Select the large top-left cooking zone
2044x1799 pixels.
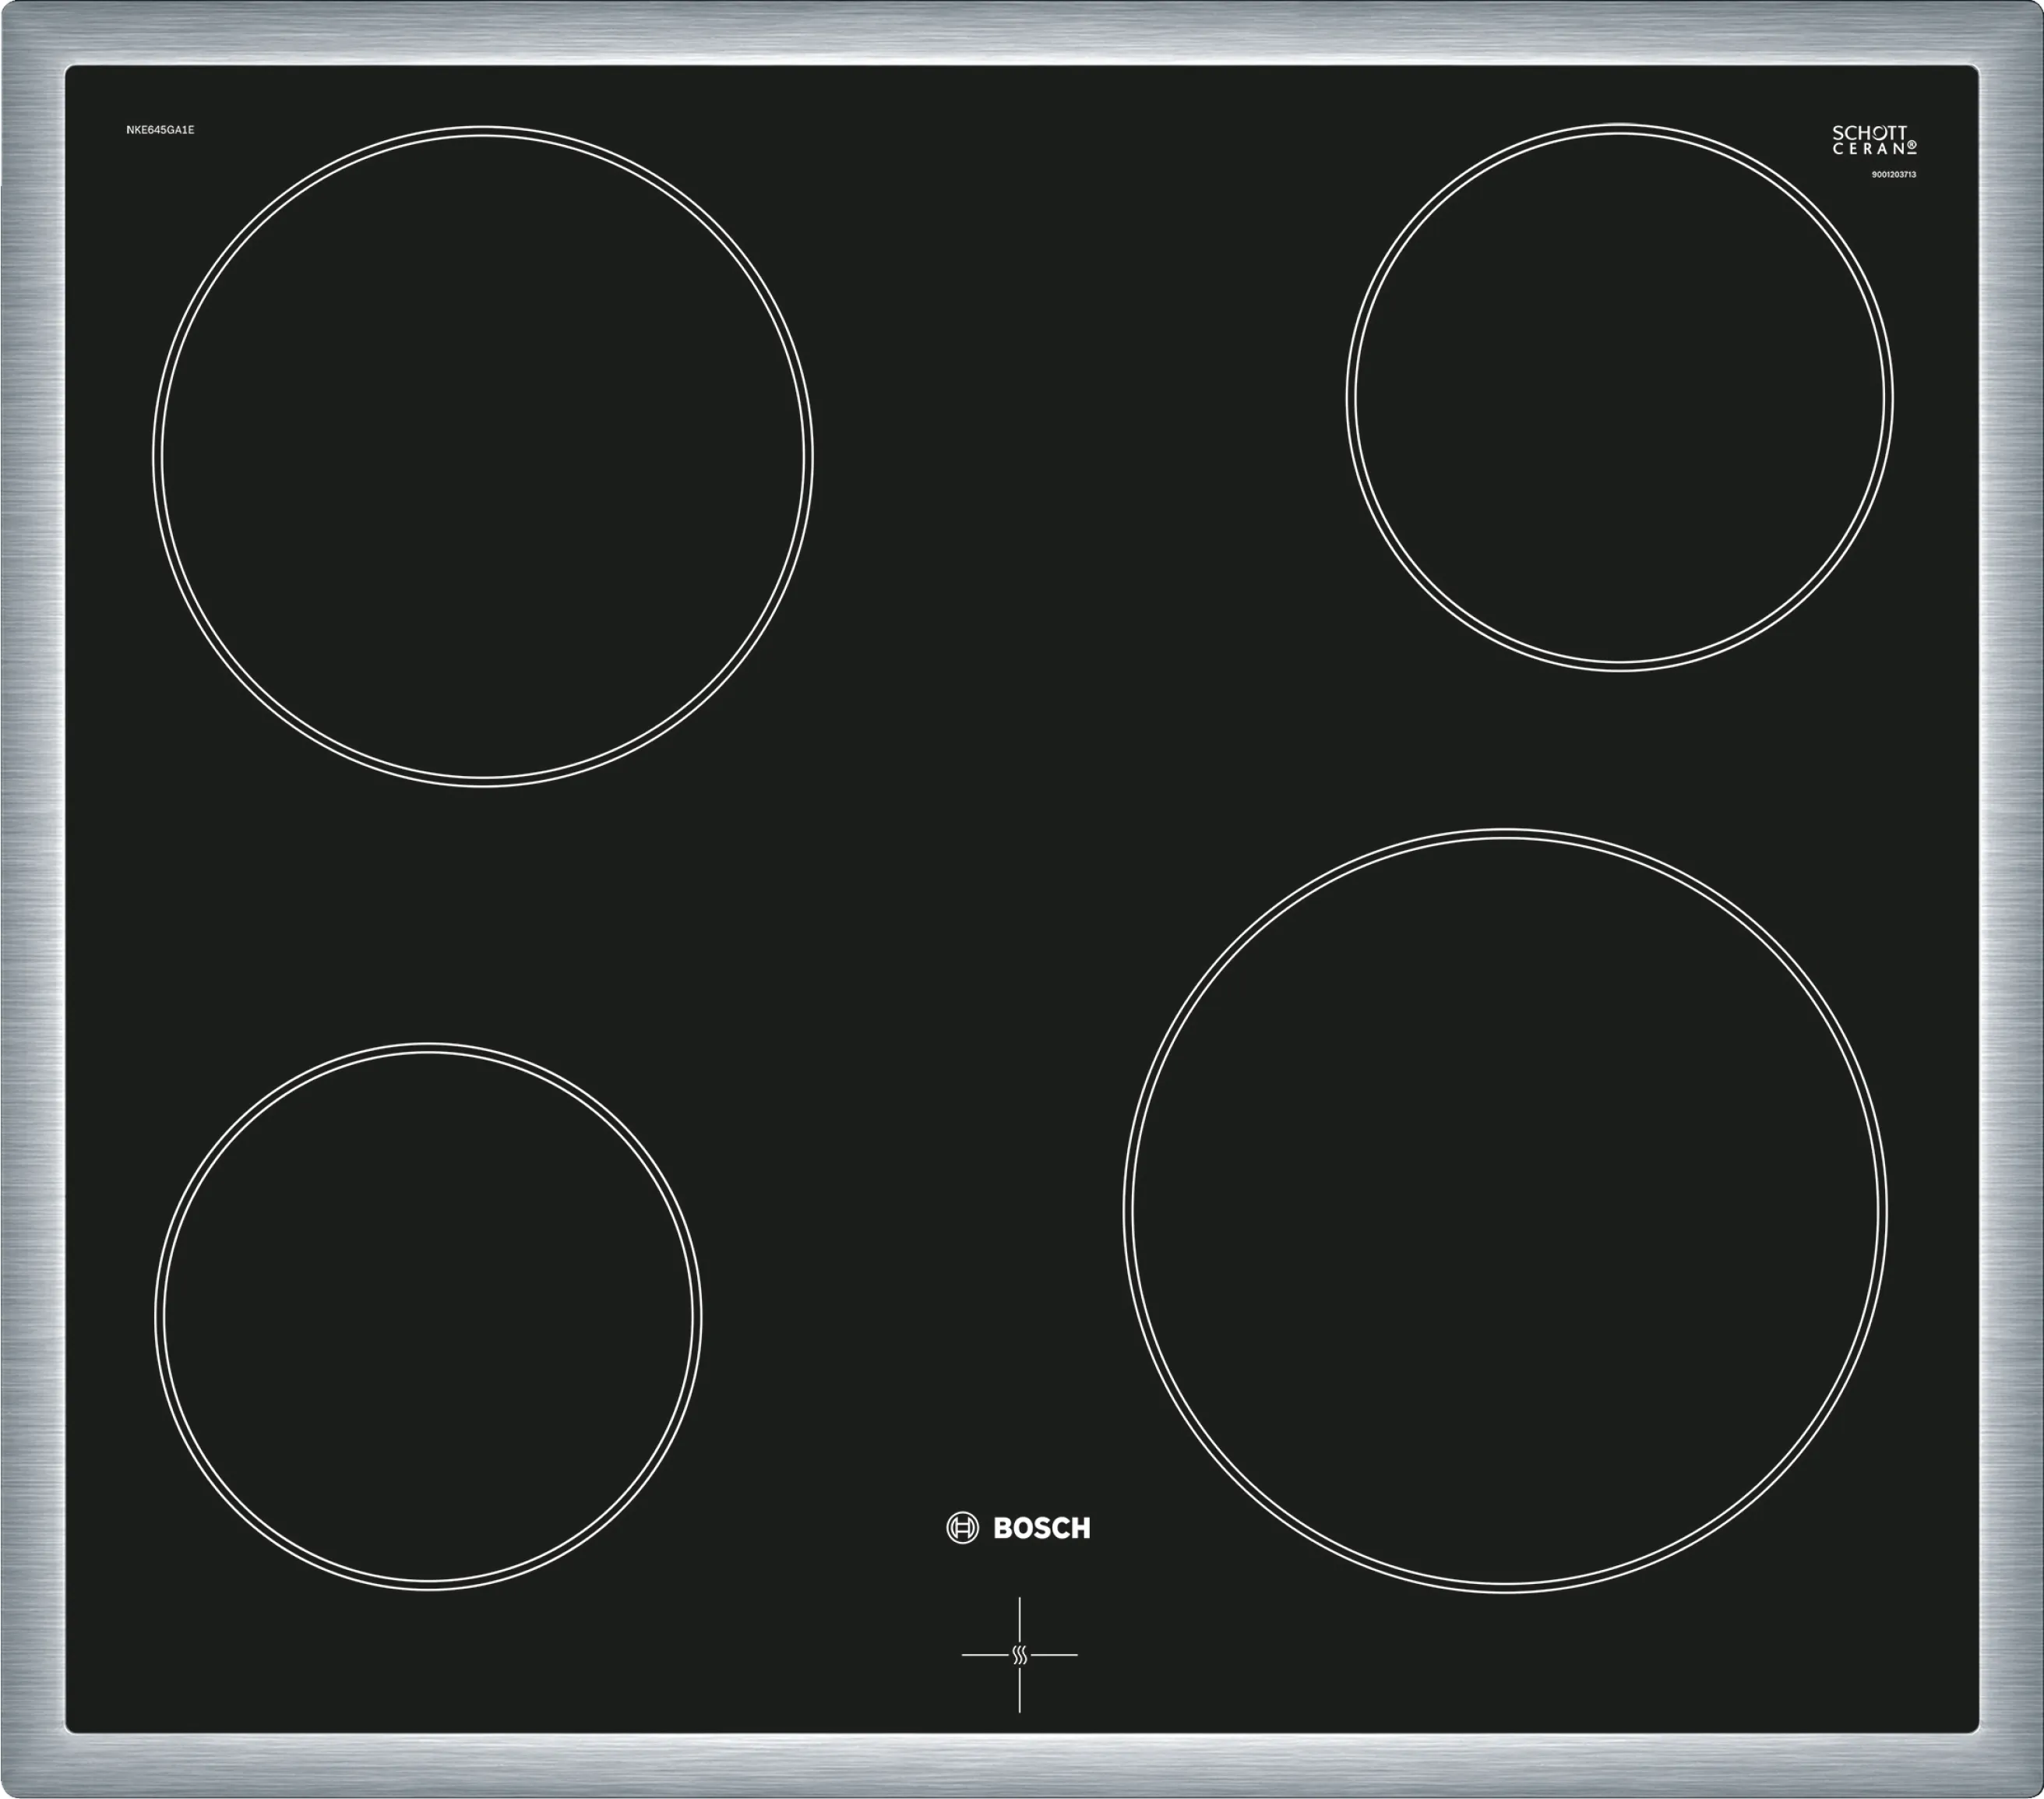point(482,456)
